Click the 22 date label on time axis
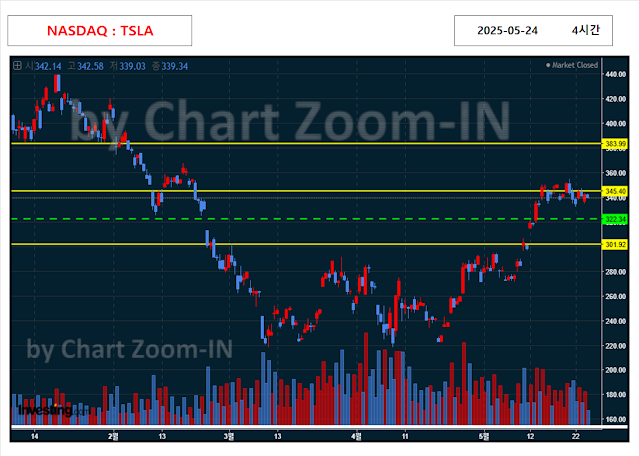The height and width of the screenshot is (456, 639). tap(575, 436)
